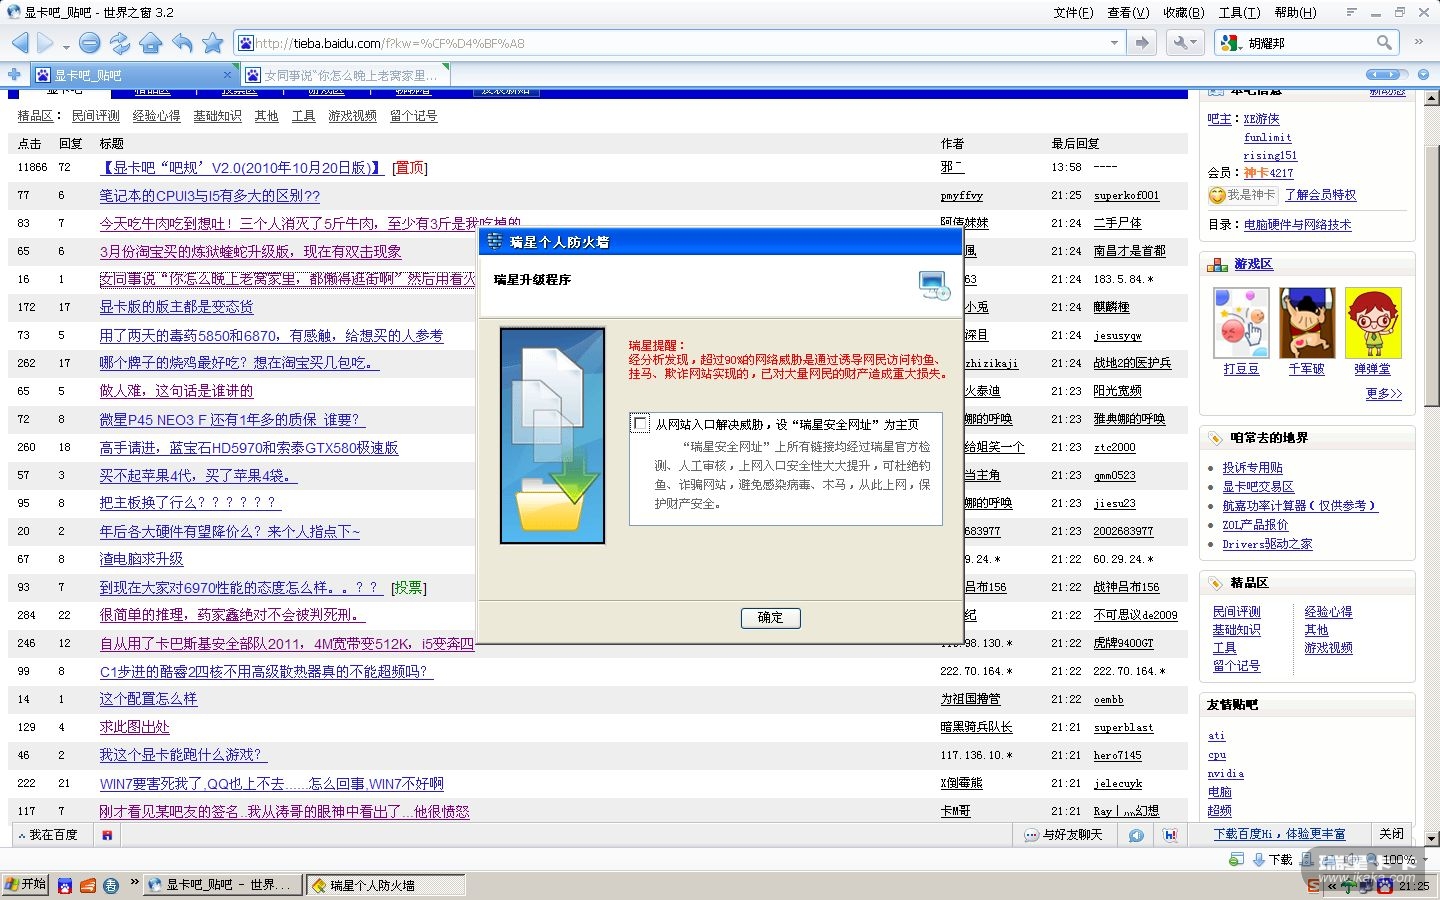
Task: Go to the home page via house icon
Action: click(x=151, y=43)
